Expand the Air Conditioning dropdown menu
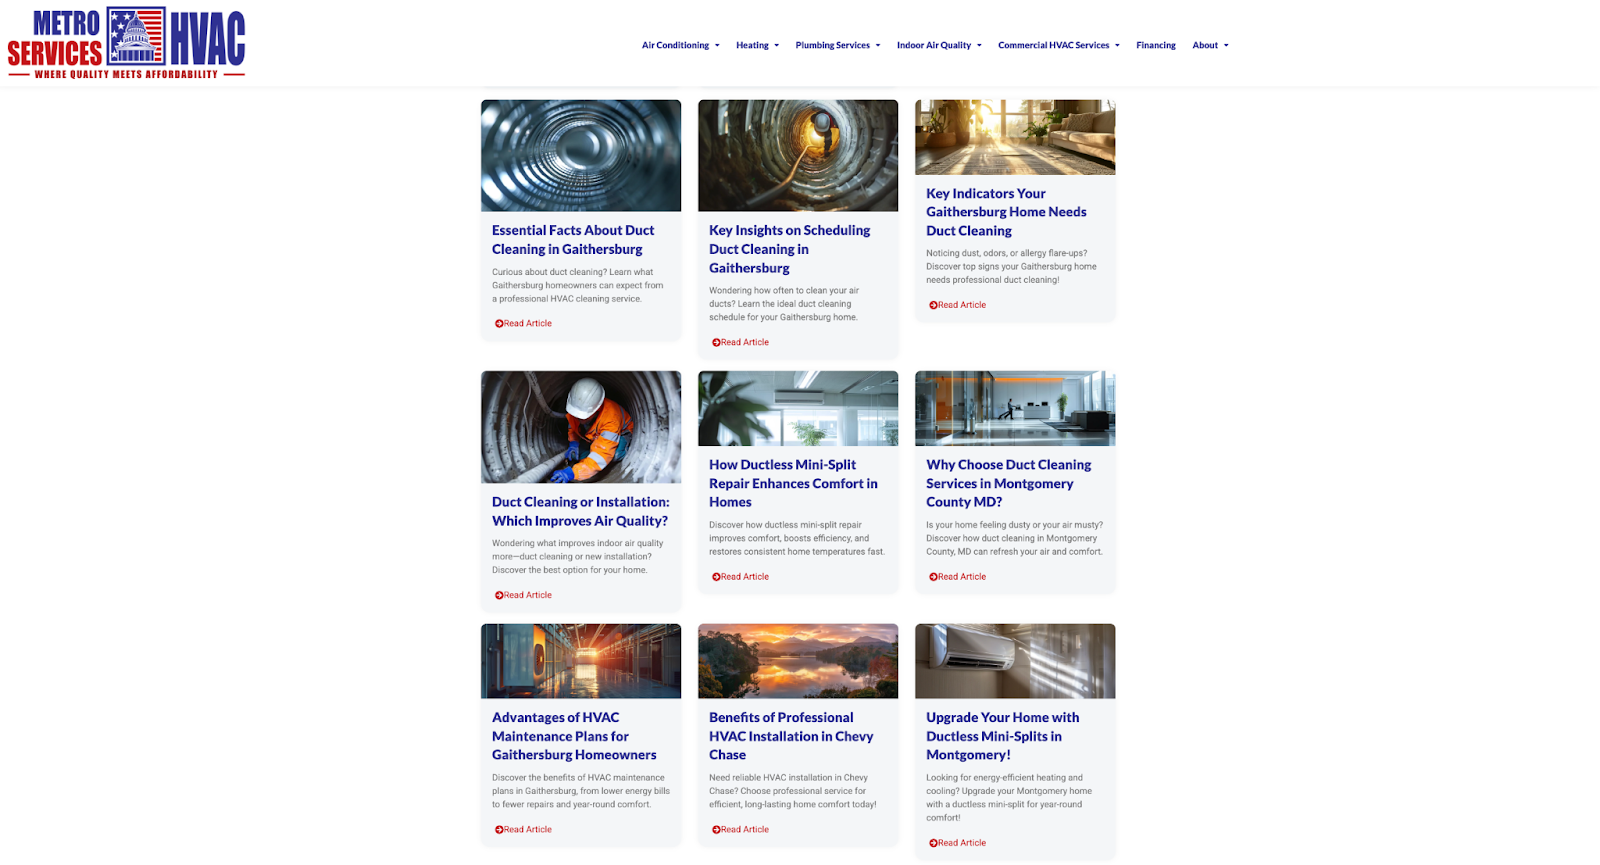Image resolution: width=1600 pixels, height=865 pixels. pos(680,45)
